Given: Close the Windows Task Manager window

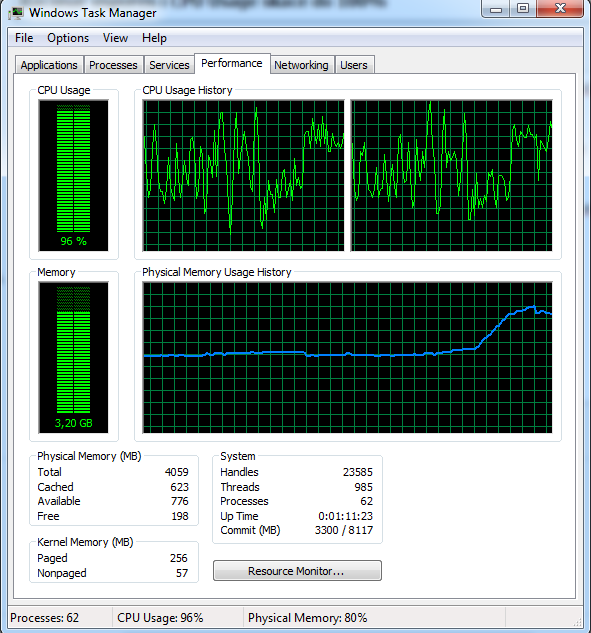Looking at the screenshot, I should tap(560, 8).
